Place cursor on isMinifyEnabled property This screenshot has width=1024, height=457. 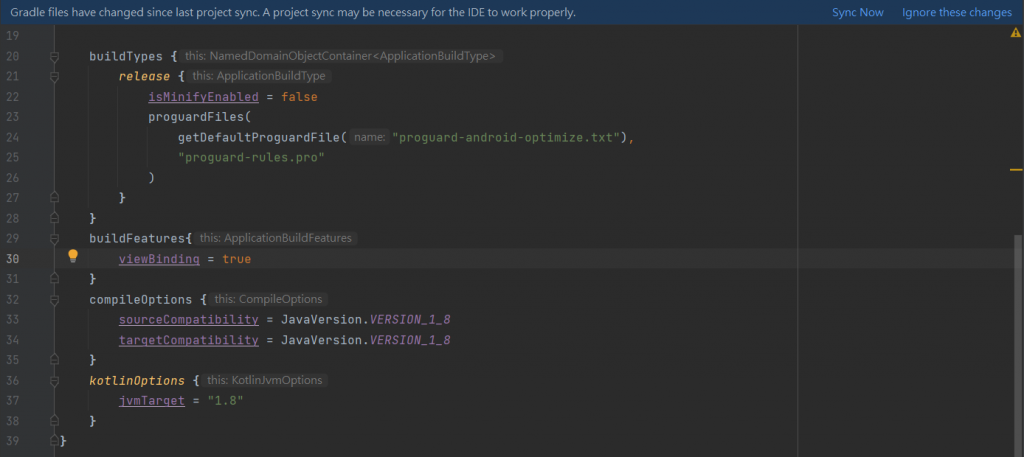pyautogui.click(x=203, y=97)
